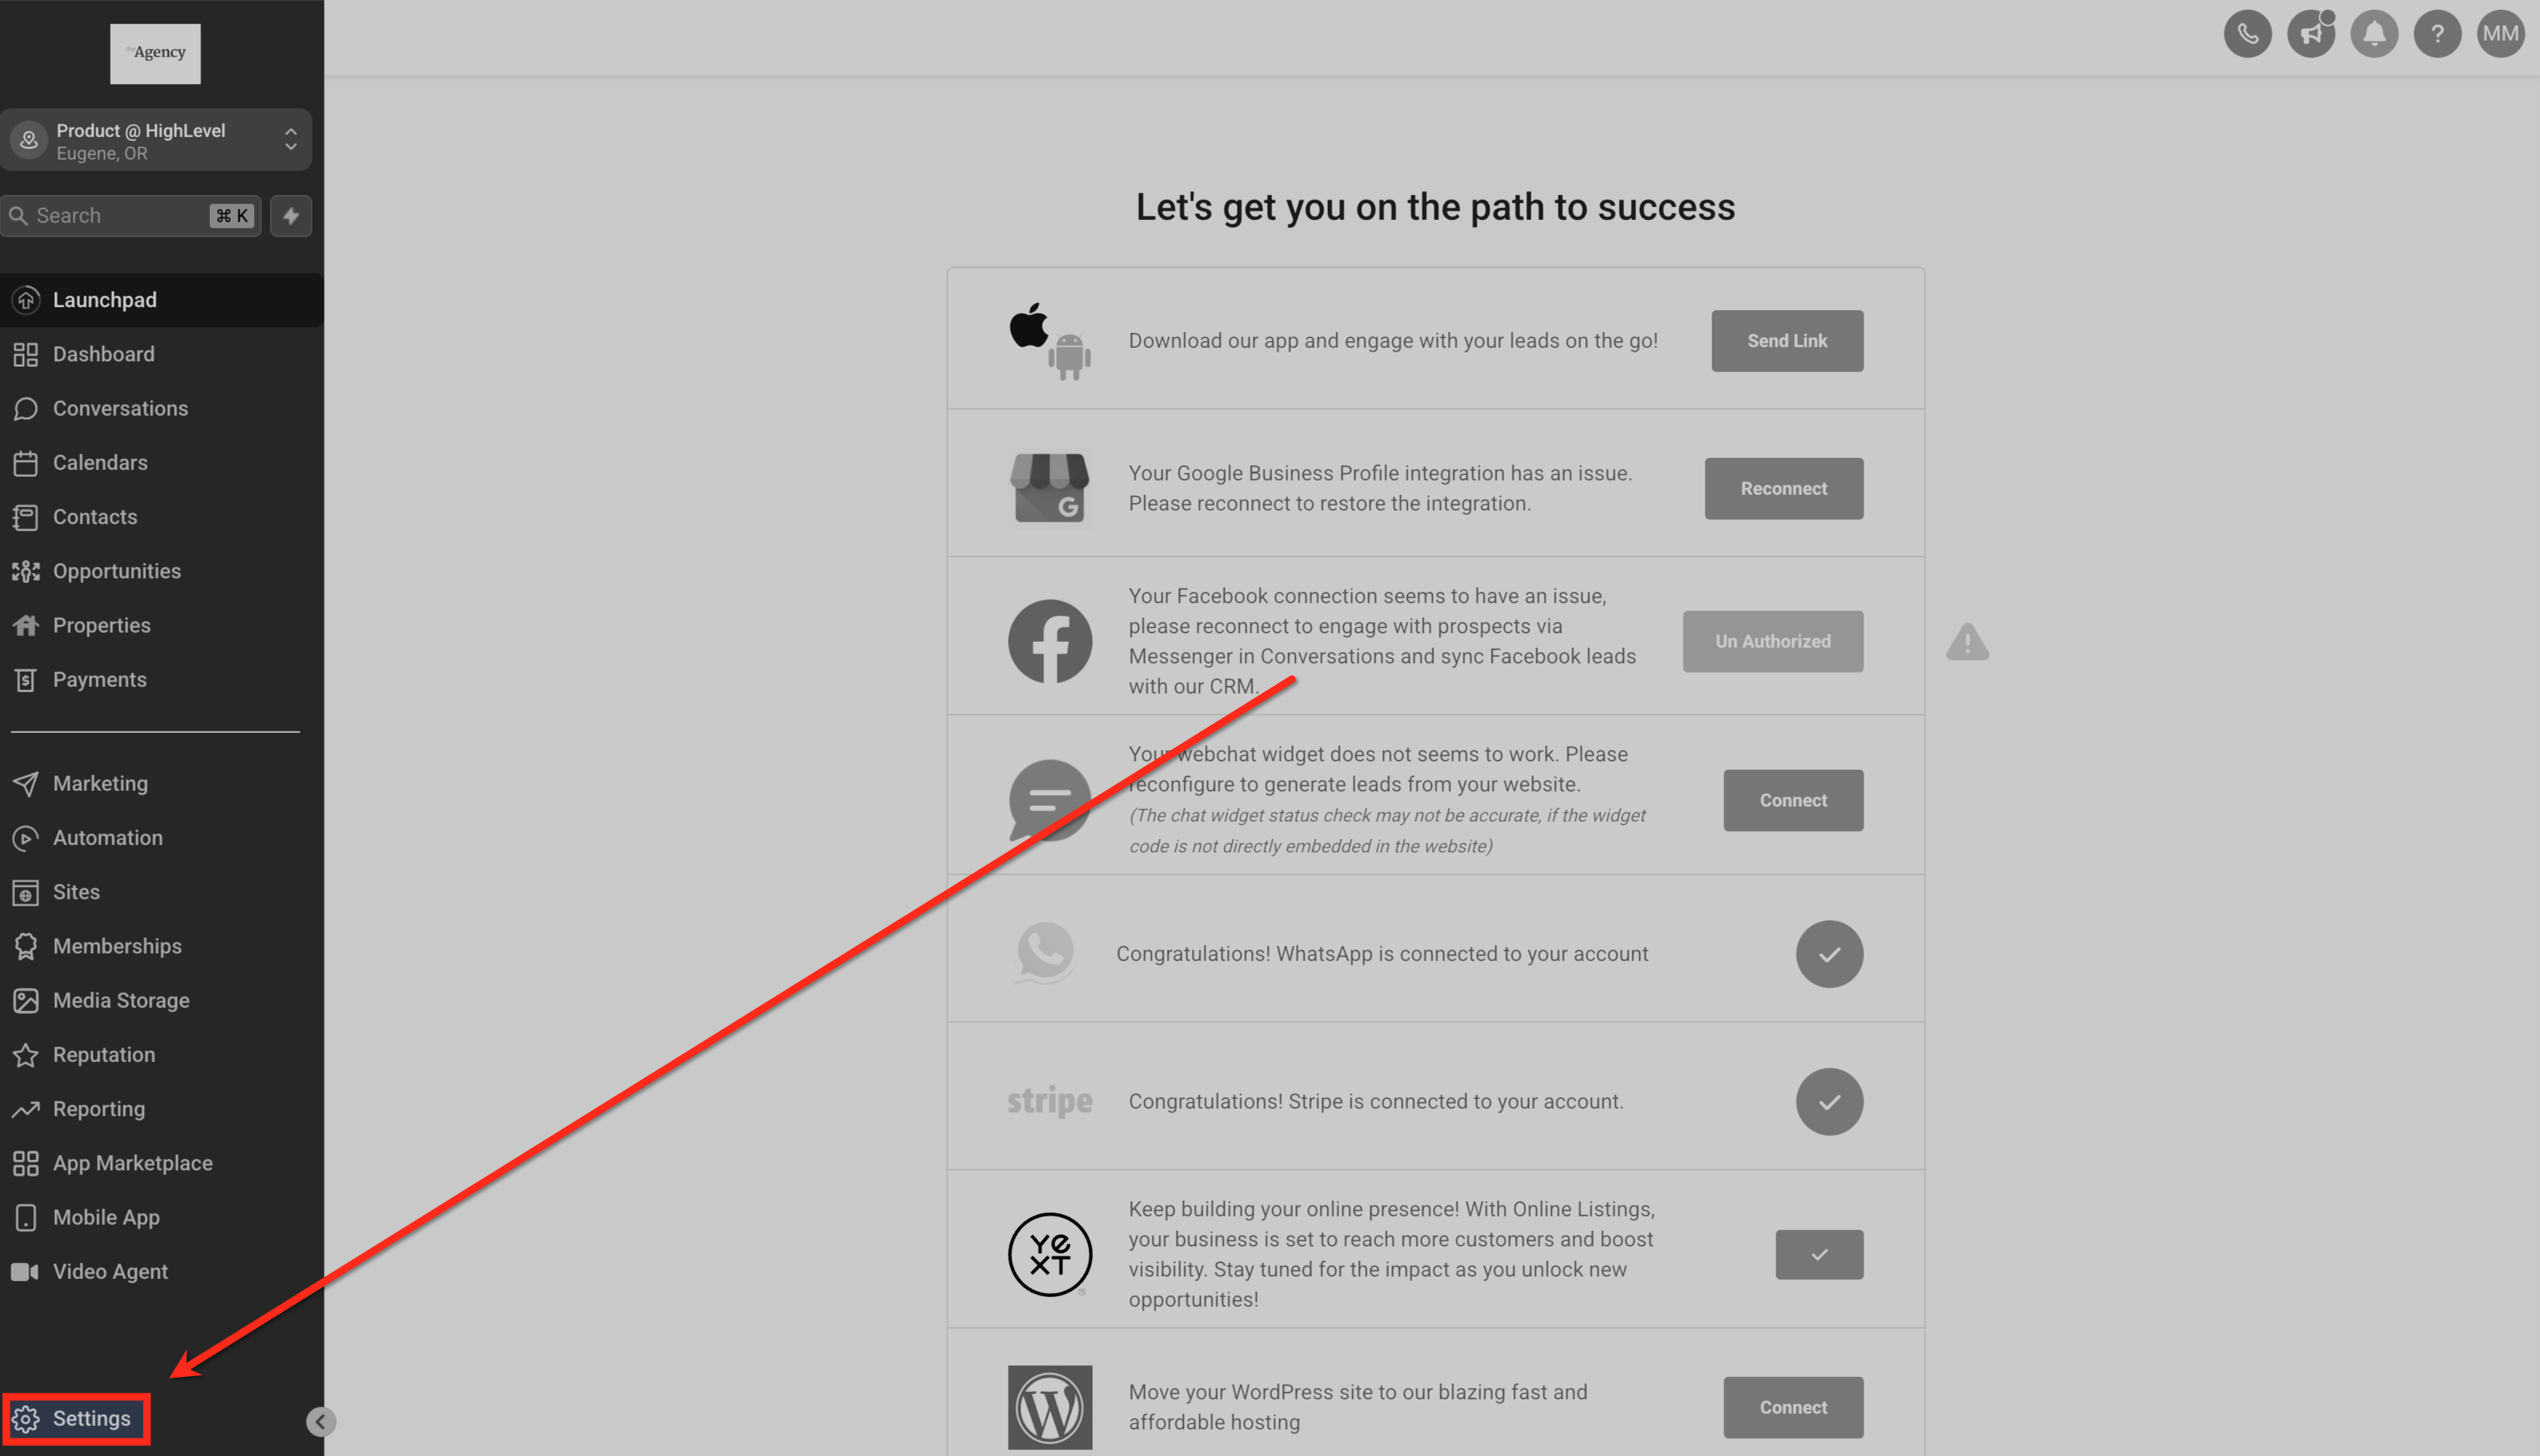Click the Agency logo in sidebar
The width and height of the screenshot is (2540, 1456).
coord(155,54)
